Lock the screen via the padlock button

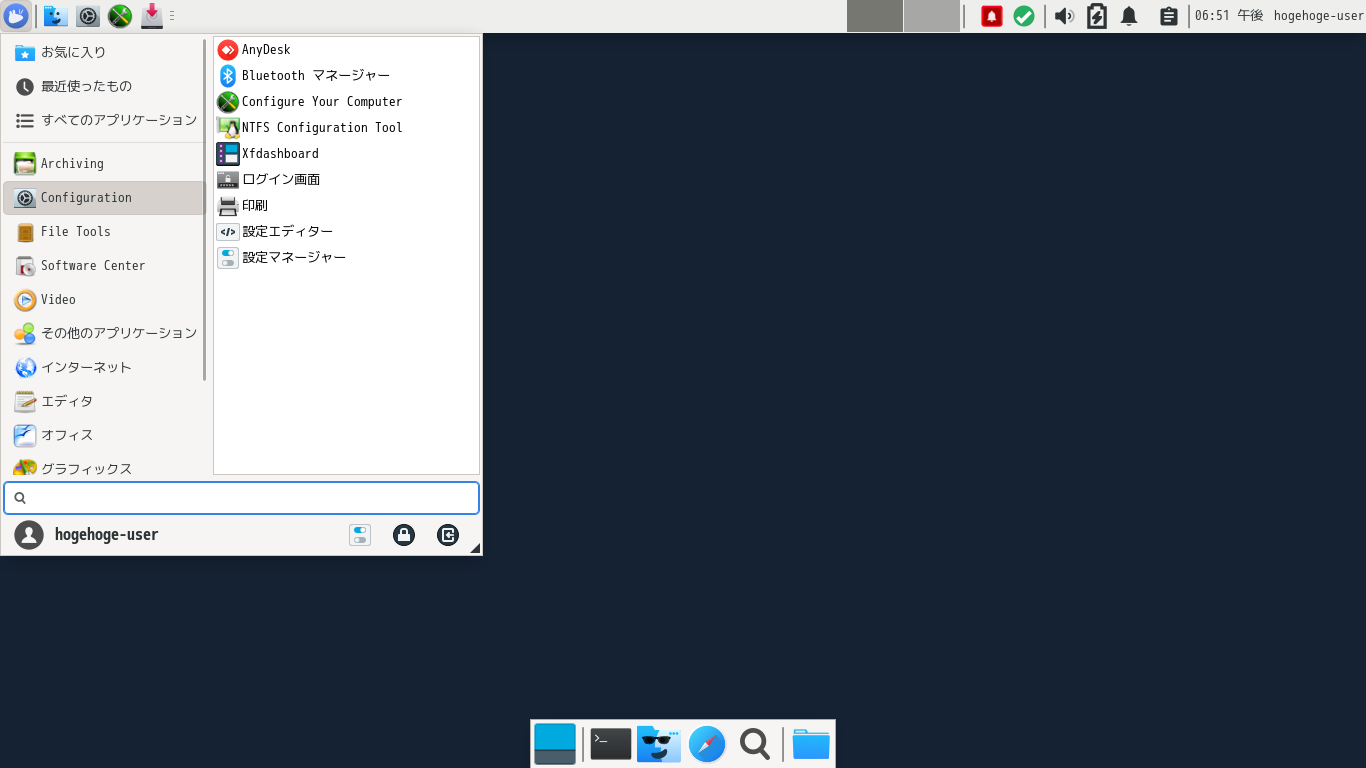click(x=404, y=535)
